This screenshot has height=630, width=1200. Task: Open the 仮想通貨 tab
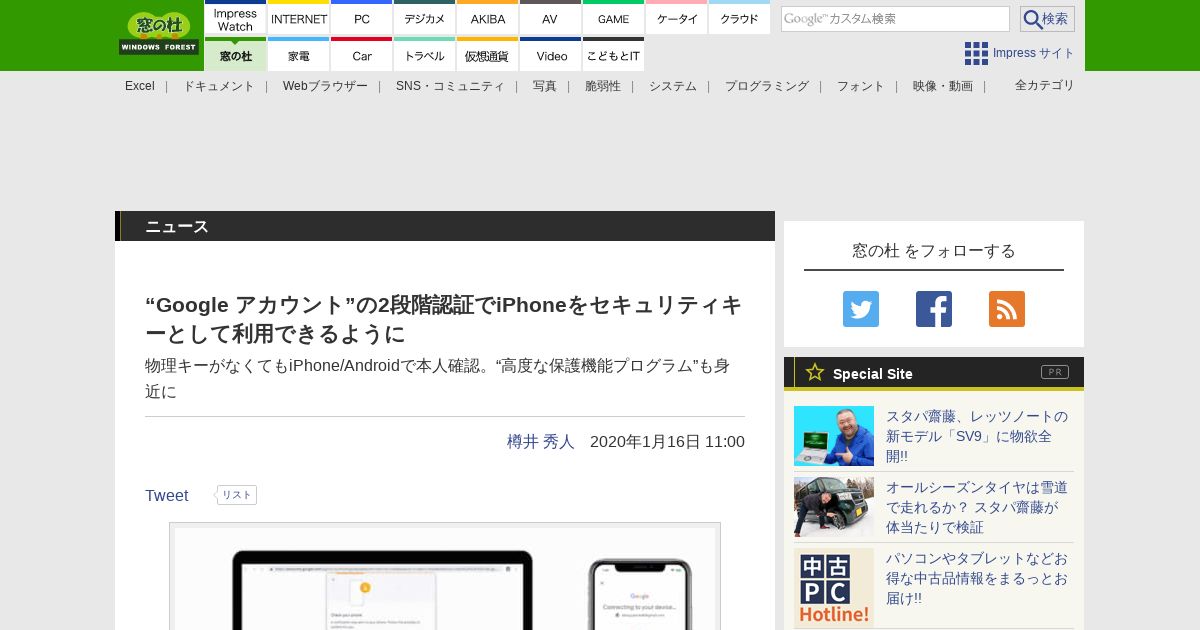(488, 55)
